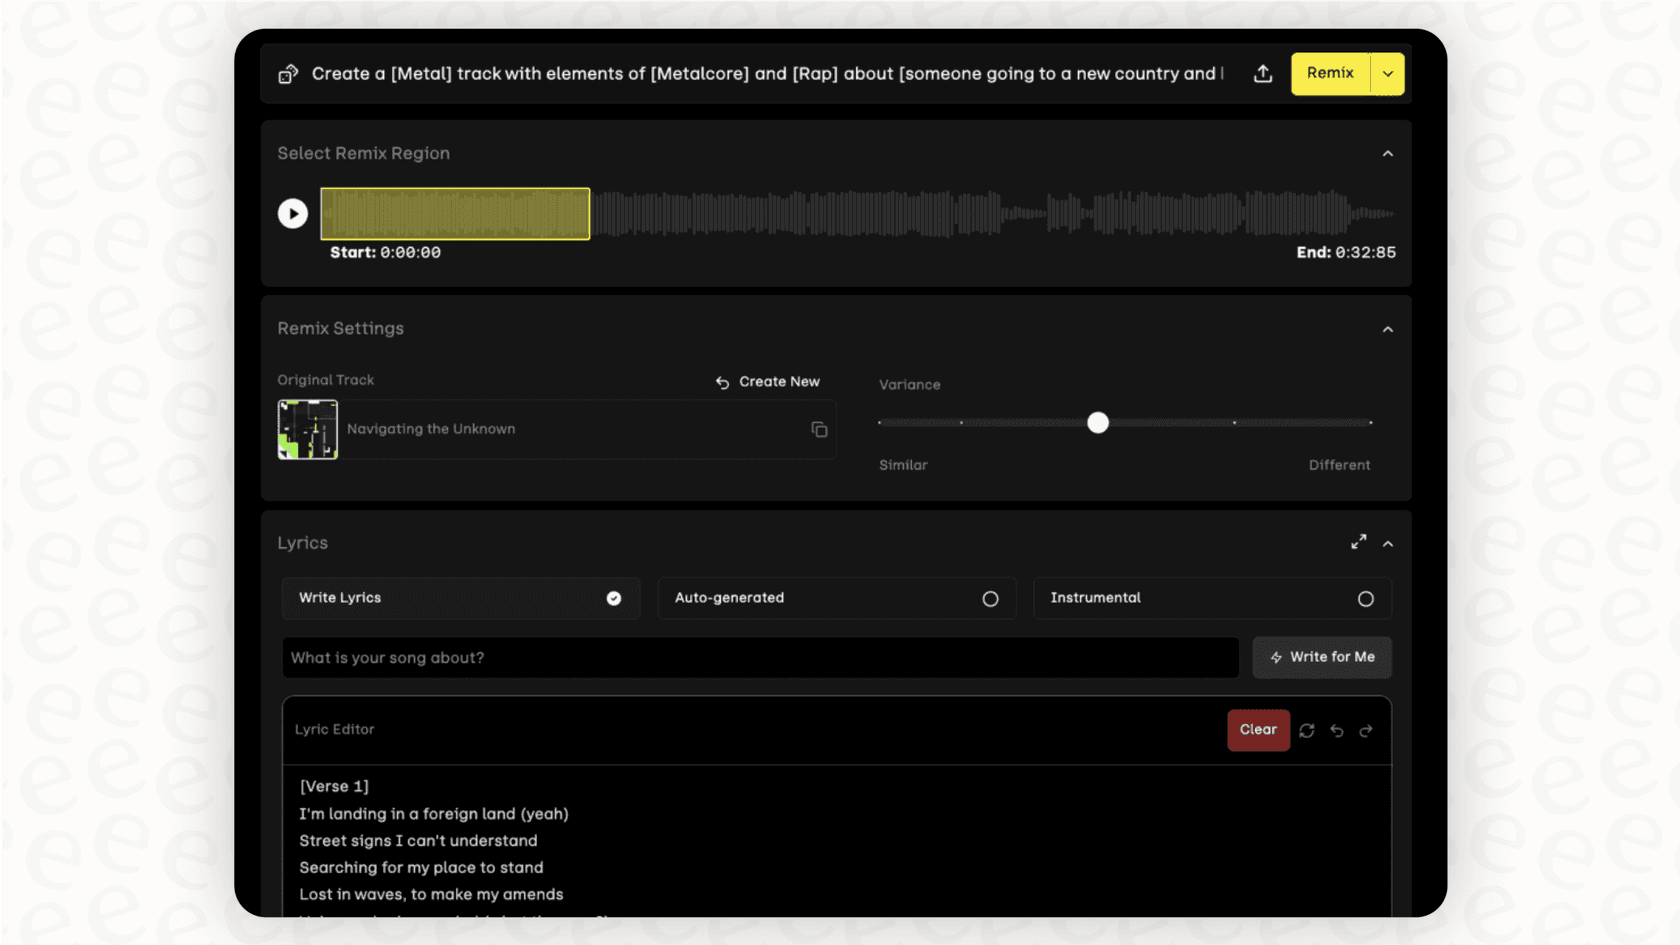Click the Navigating the Unknown track thumbnail

pyautogui.click(x=307, y=429)
